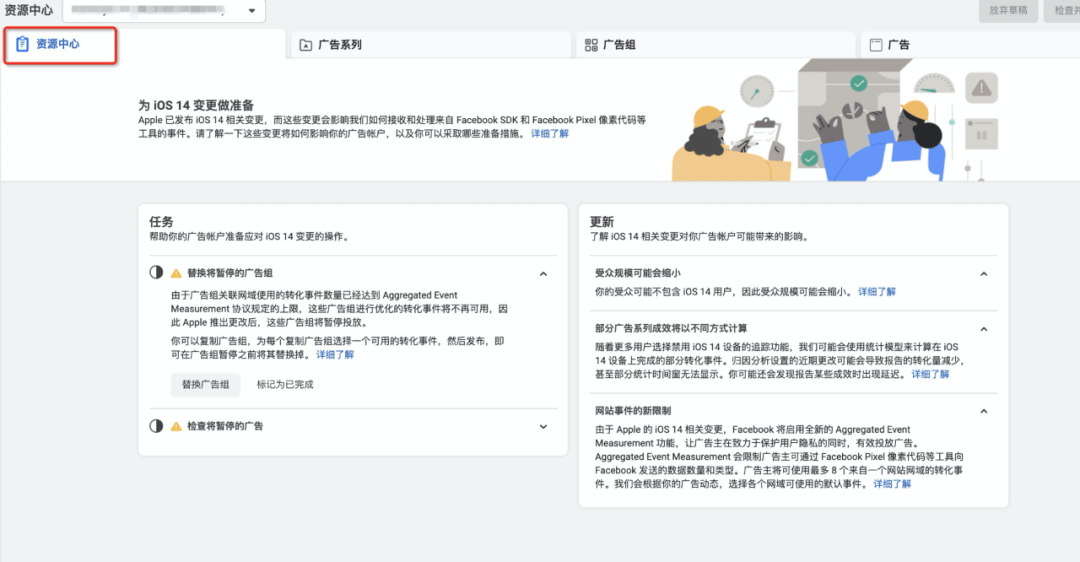The image size is (1080, 562).
Task: Collapse the 受众规模可能会缩小 update
Action: [984, 274]
